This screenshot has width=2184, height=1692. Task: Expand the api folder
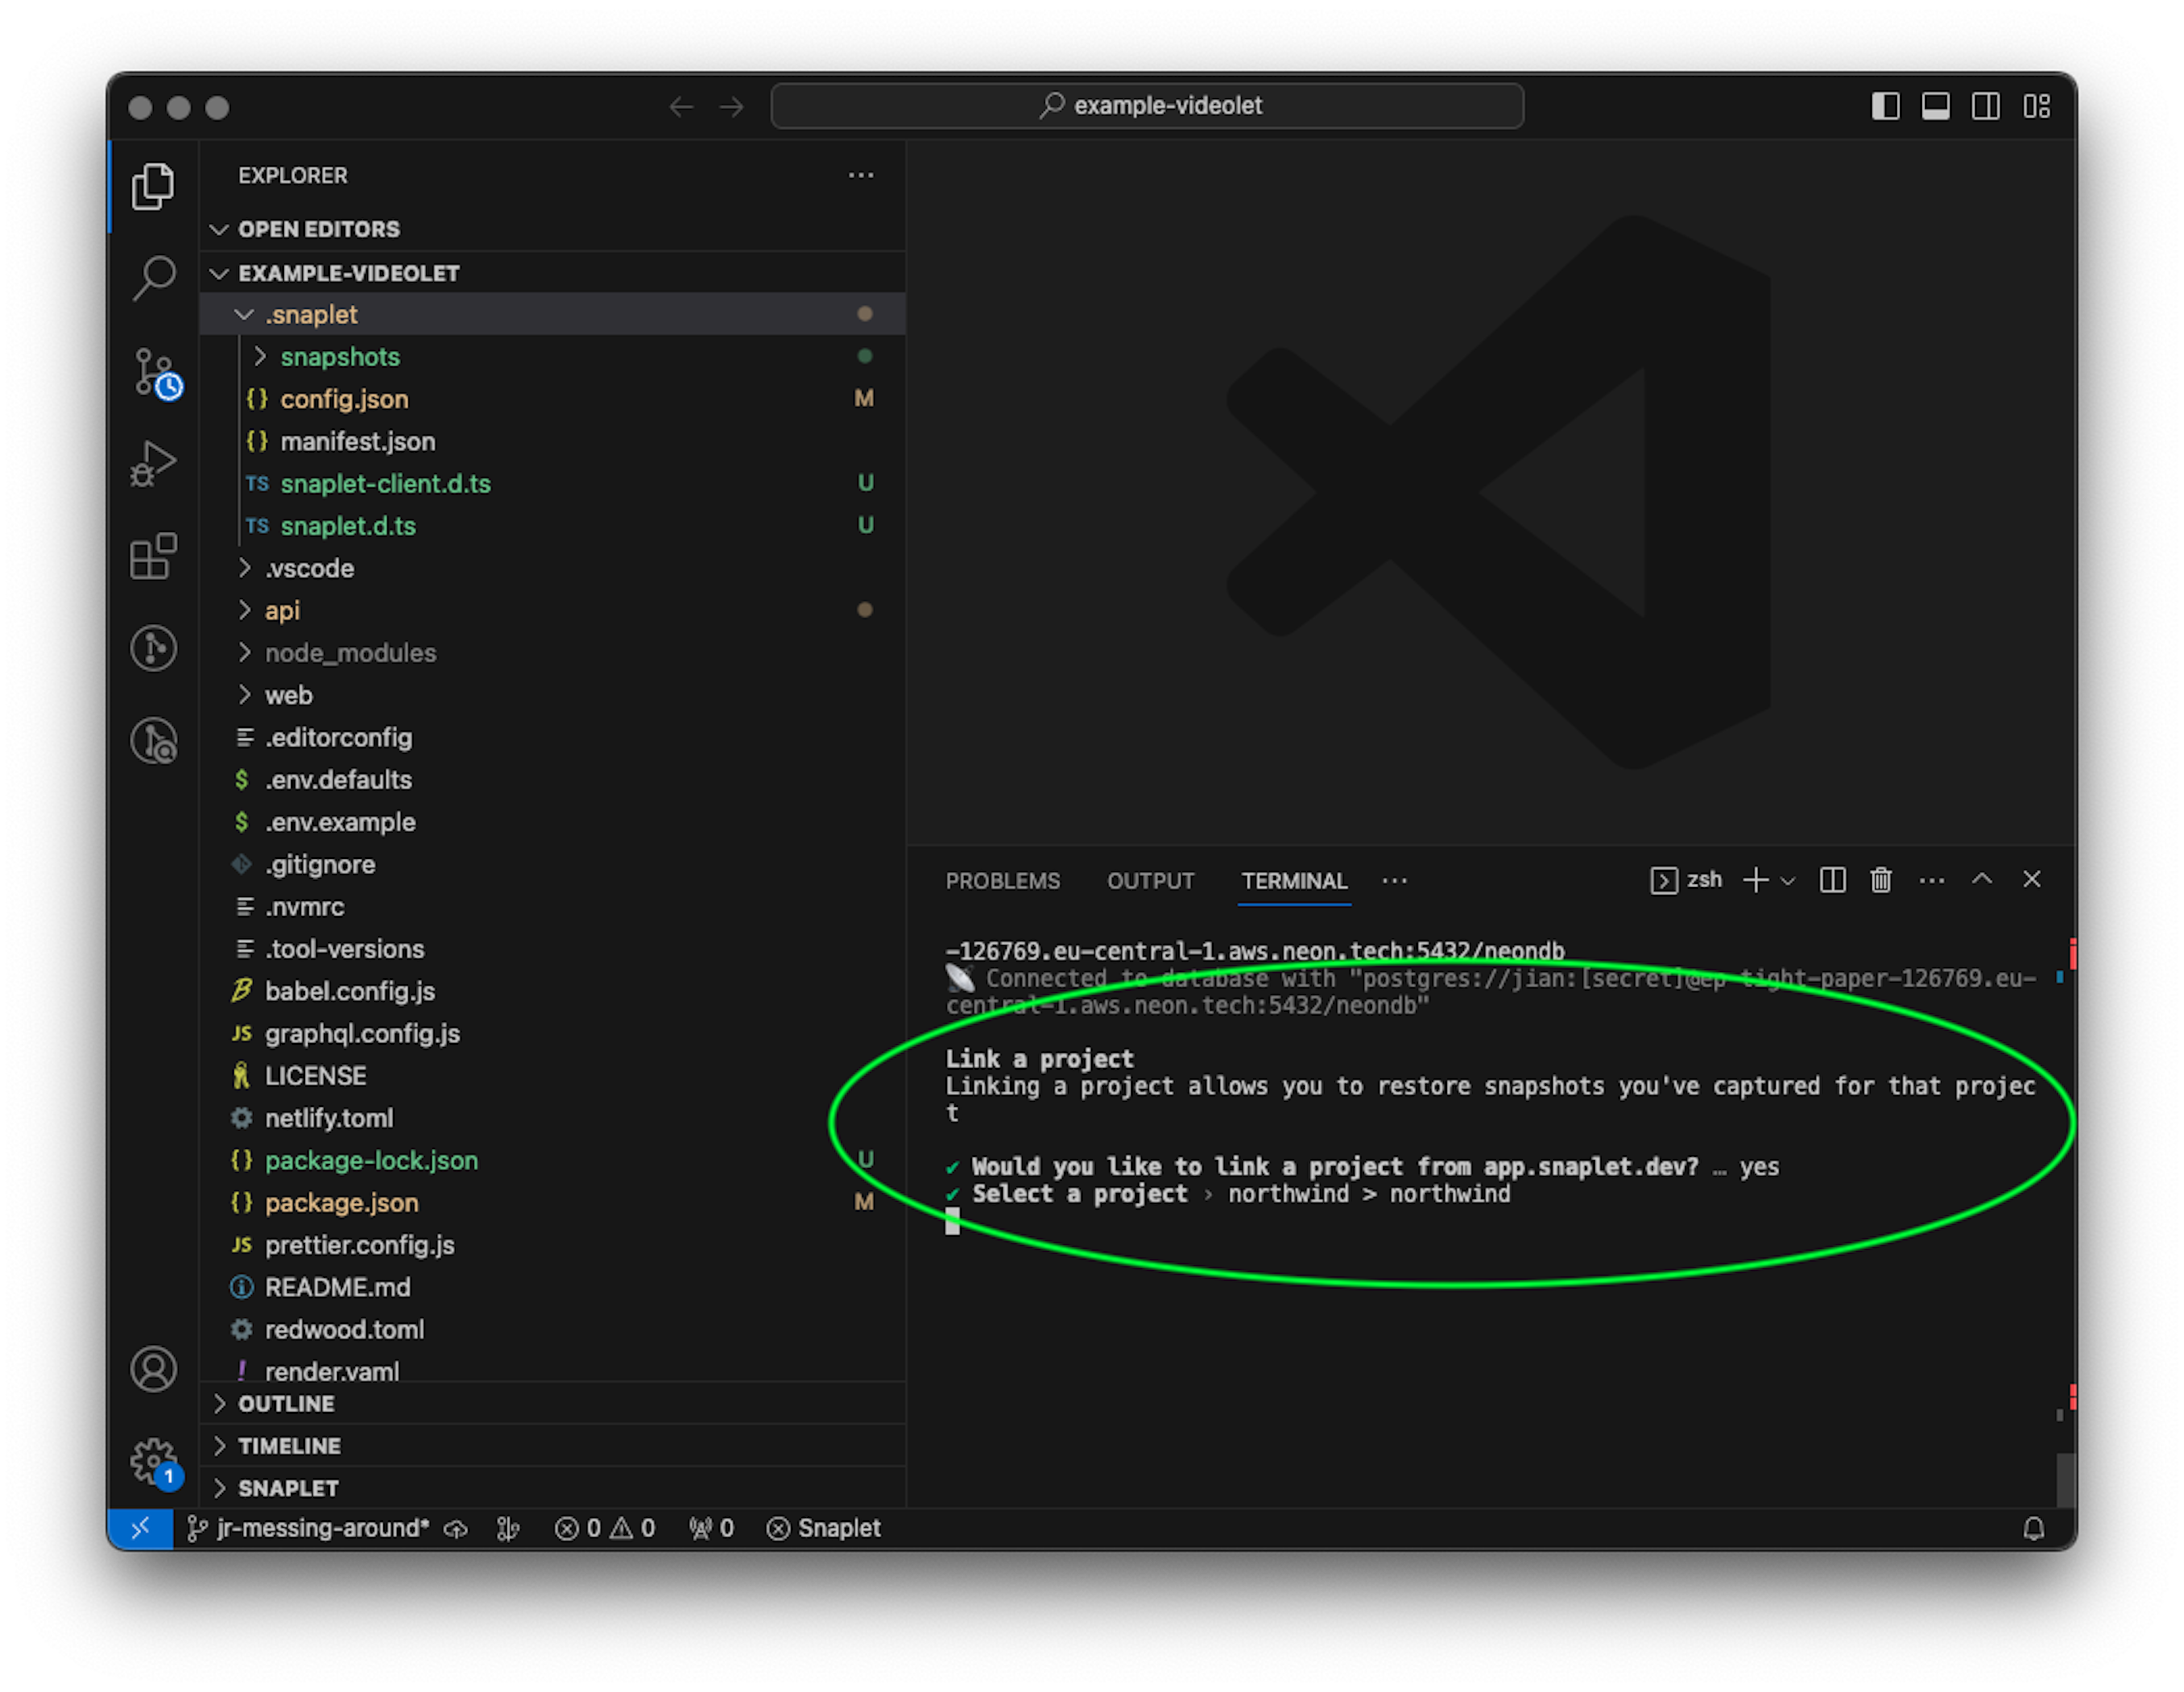(552, 610)
